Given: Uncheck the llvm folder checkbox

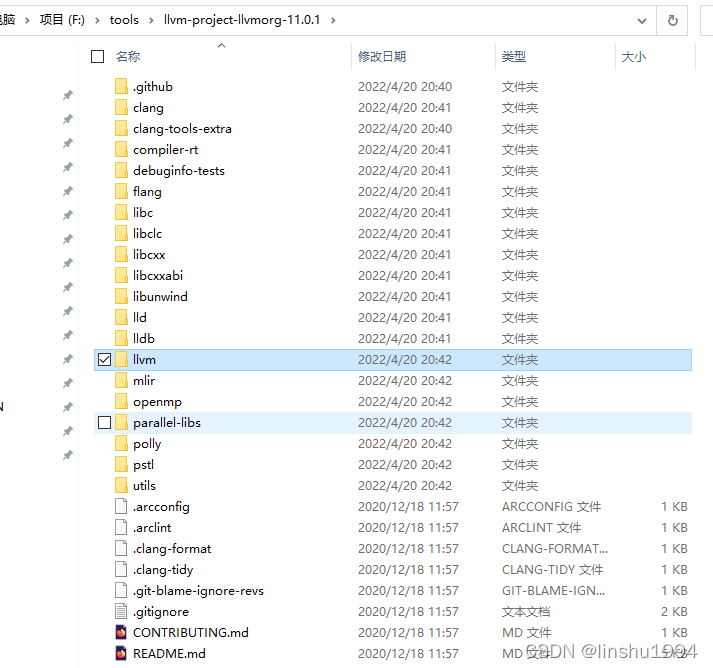Looking at the screenshot, I should [105, 359].
